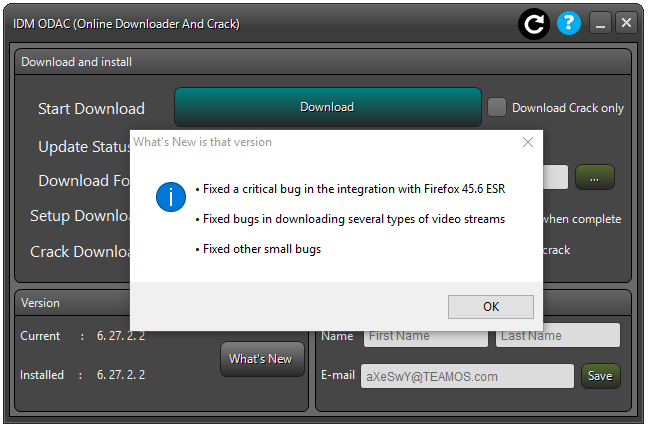Open What's New version notes button
Image resolution: width=649 pixels, height=426 pixels.
(x=262, y=359)
